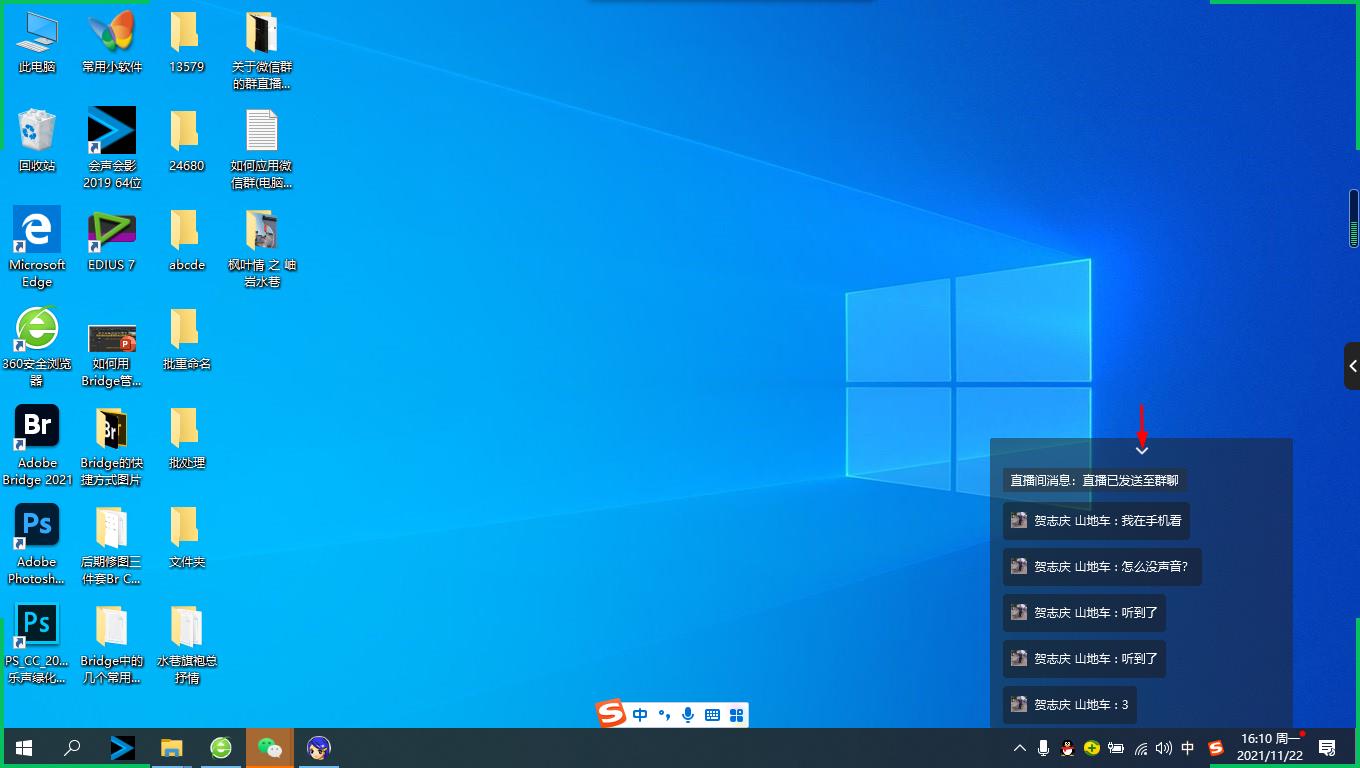
Task: Open 会声会影 from the taskbar
Action: 122,748
